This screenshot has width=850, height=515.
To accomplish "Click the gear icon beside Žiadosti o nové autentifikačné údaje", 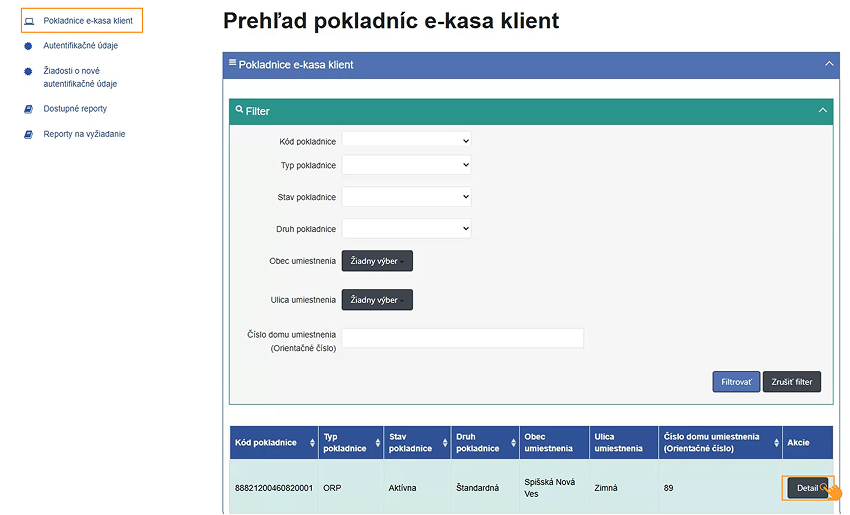I will pos(29,71).
